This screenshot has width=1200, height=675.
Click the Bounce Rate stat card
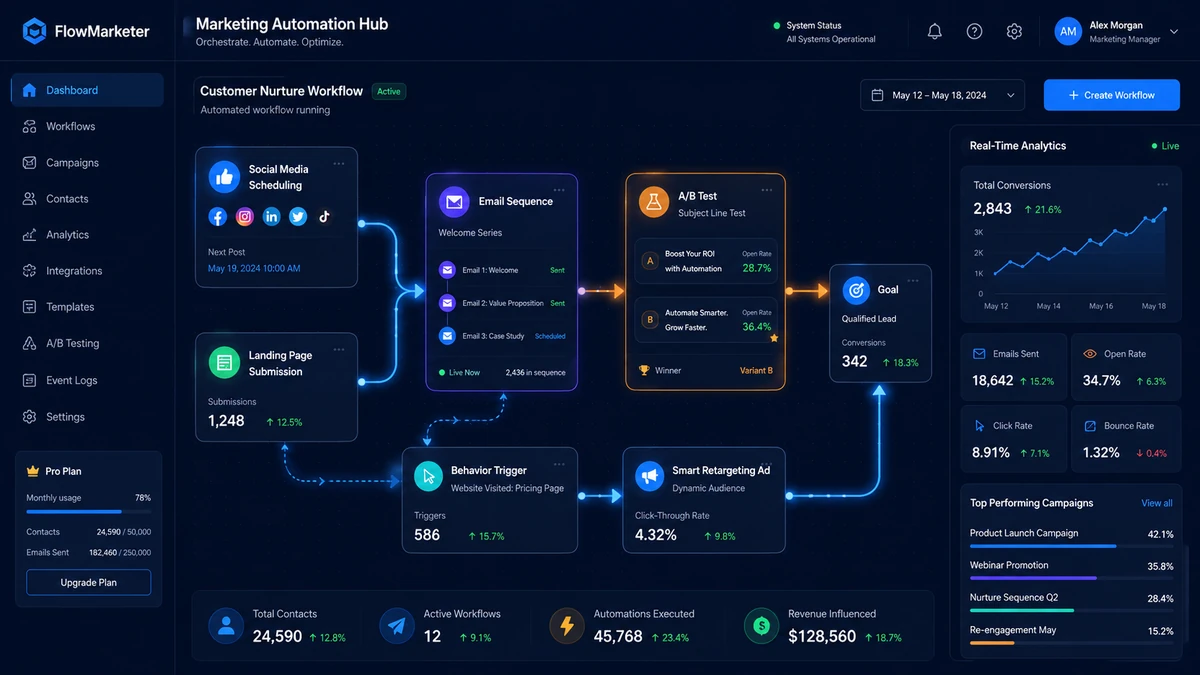click(x=1124, y=439)
